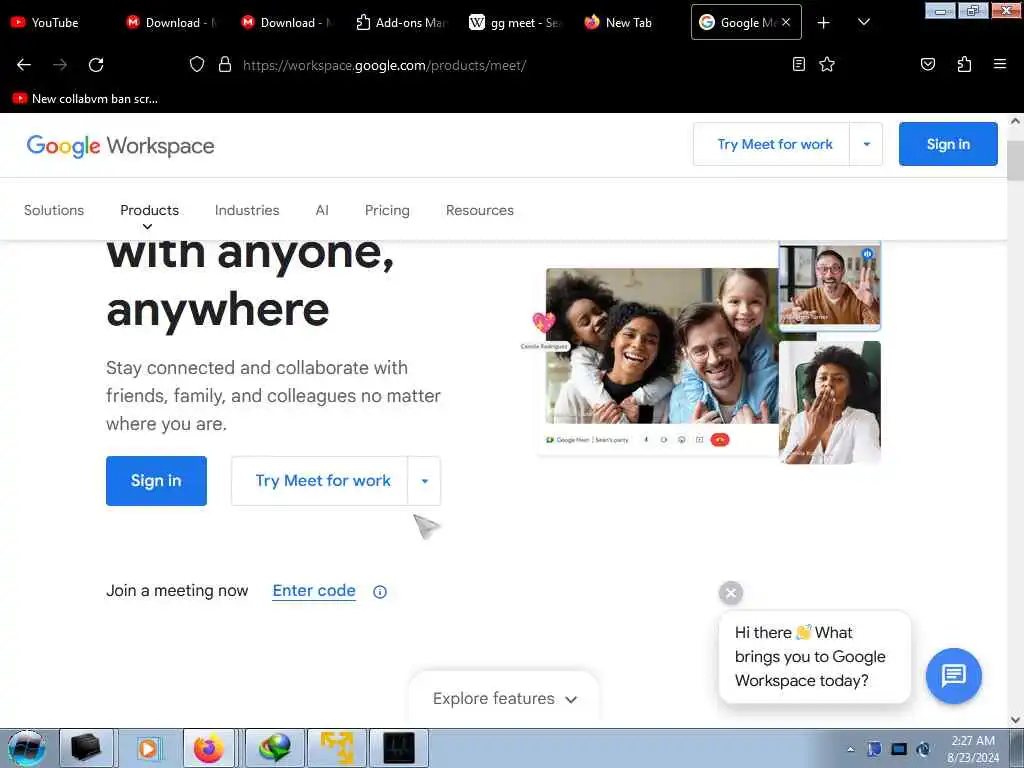
Task: List all tabs with the chevron button
Action: [863, 22]
